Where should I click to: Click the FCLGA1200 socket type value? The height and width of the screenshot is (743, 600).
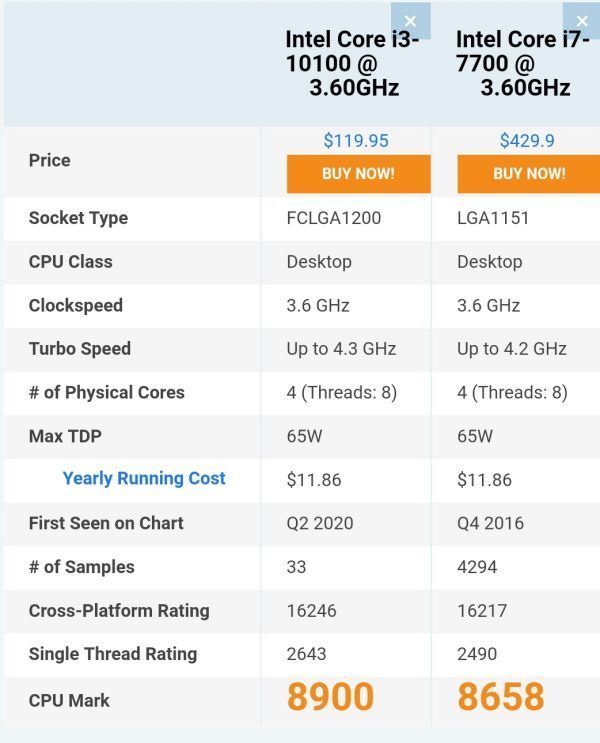click(334, 218)
